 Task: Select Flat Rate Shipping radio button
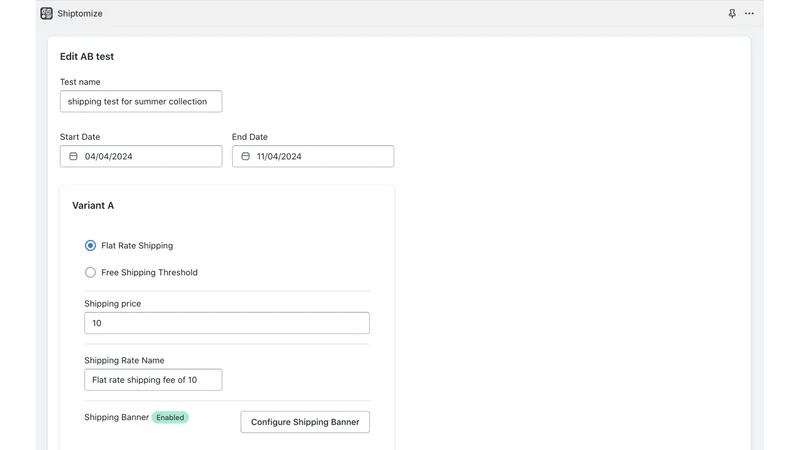(x=90, y=245)
